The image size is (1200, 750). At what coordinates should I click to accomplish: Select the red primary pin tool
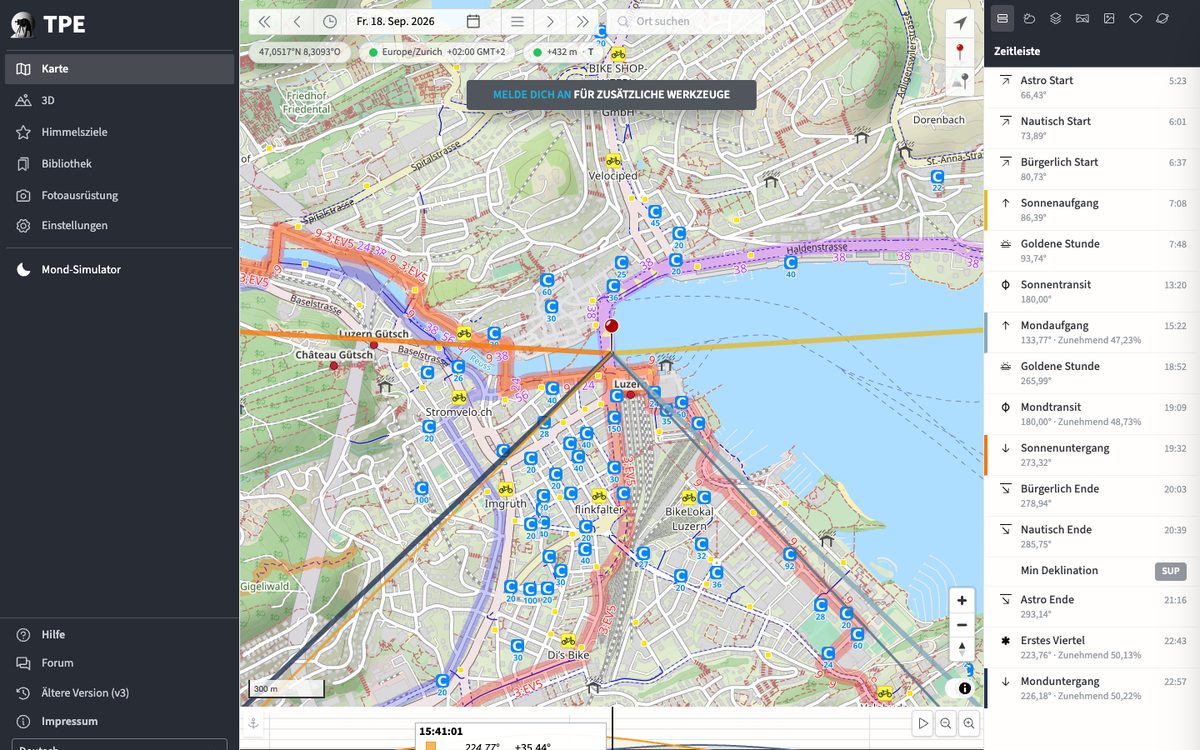point(960,52)
